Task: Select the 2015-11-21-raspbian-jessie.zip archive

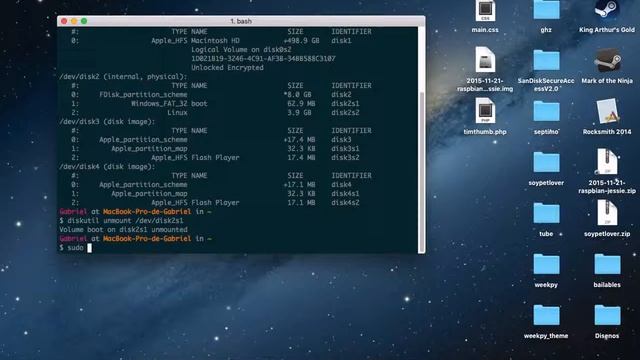Action: tap(607, 162)
